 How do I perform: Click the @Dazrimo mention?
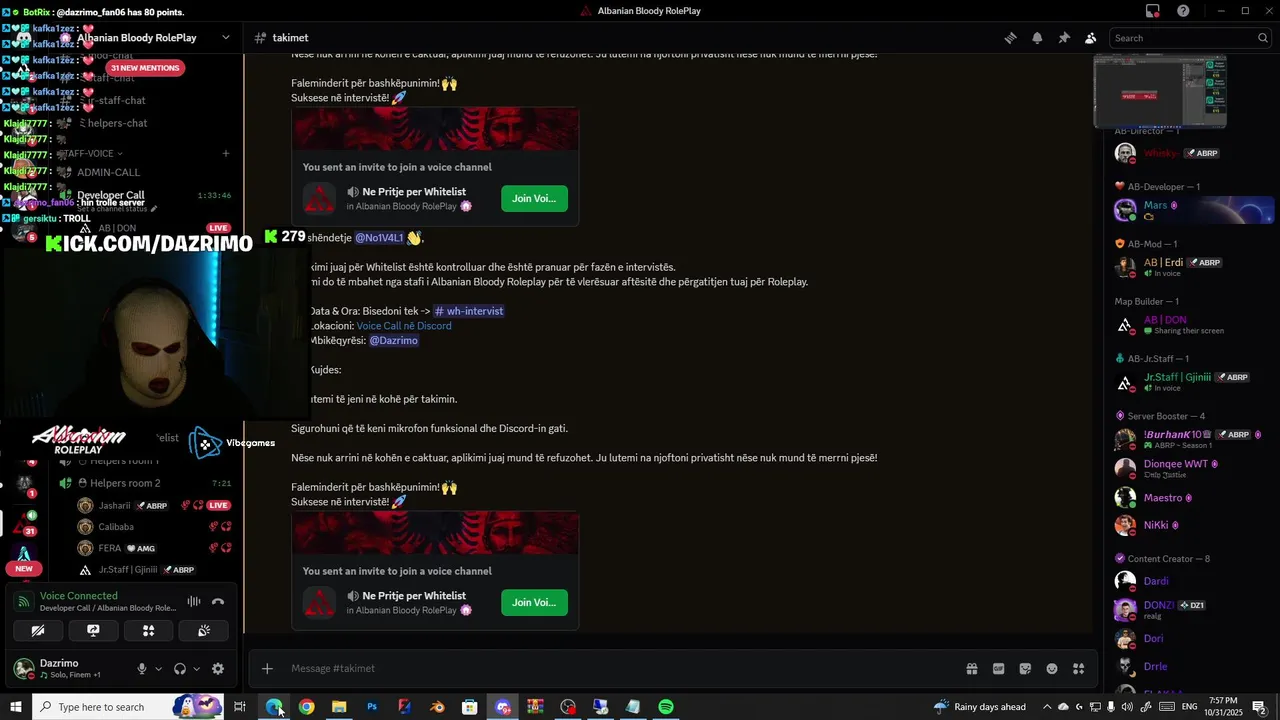tap(393, 340)
